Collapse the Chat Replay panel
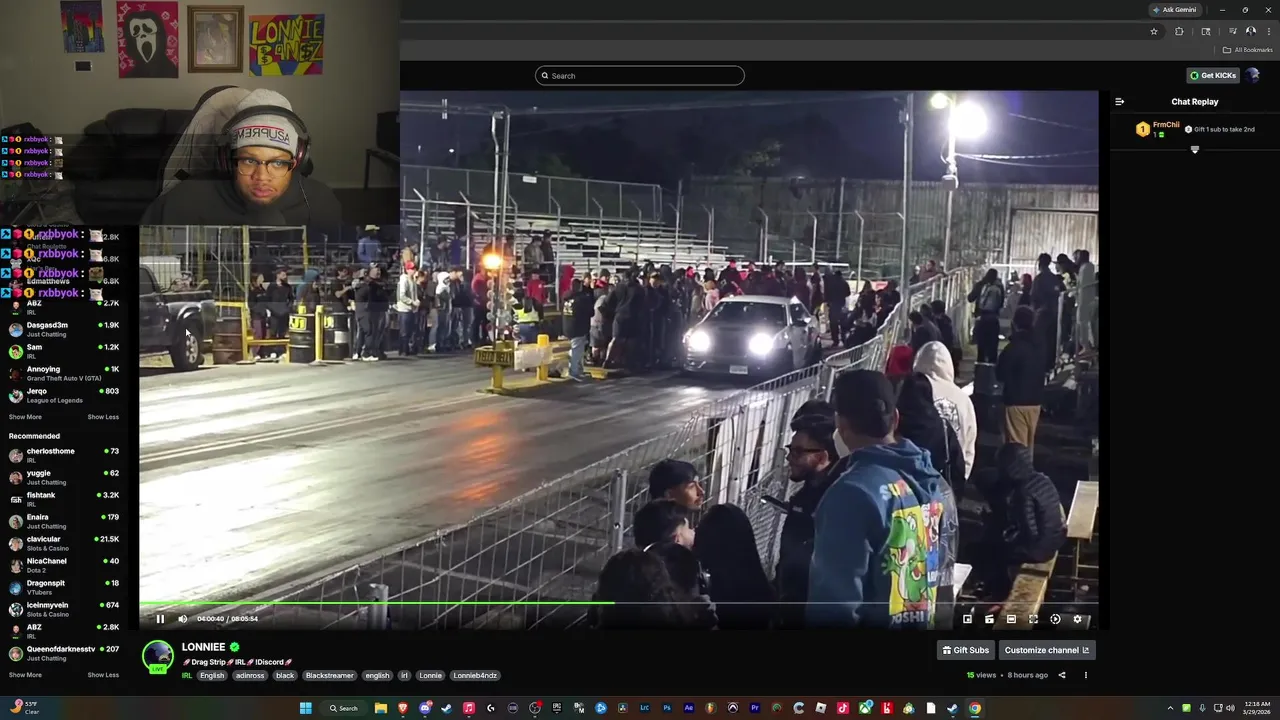 pyautogui.click(x=1119, y=101)
